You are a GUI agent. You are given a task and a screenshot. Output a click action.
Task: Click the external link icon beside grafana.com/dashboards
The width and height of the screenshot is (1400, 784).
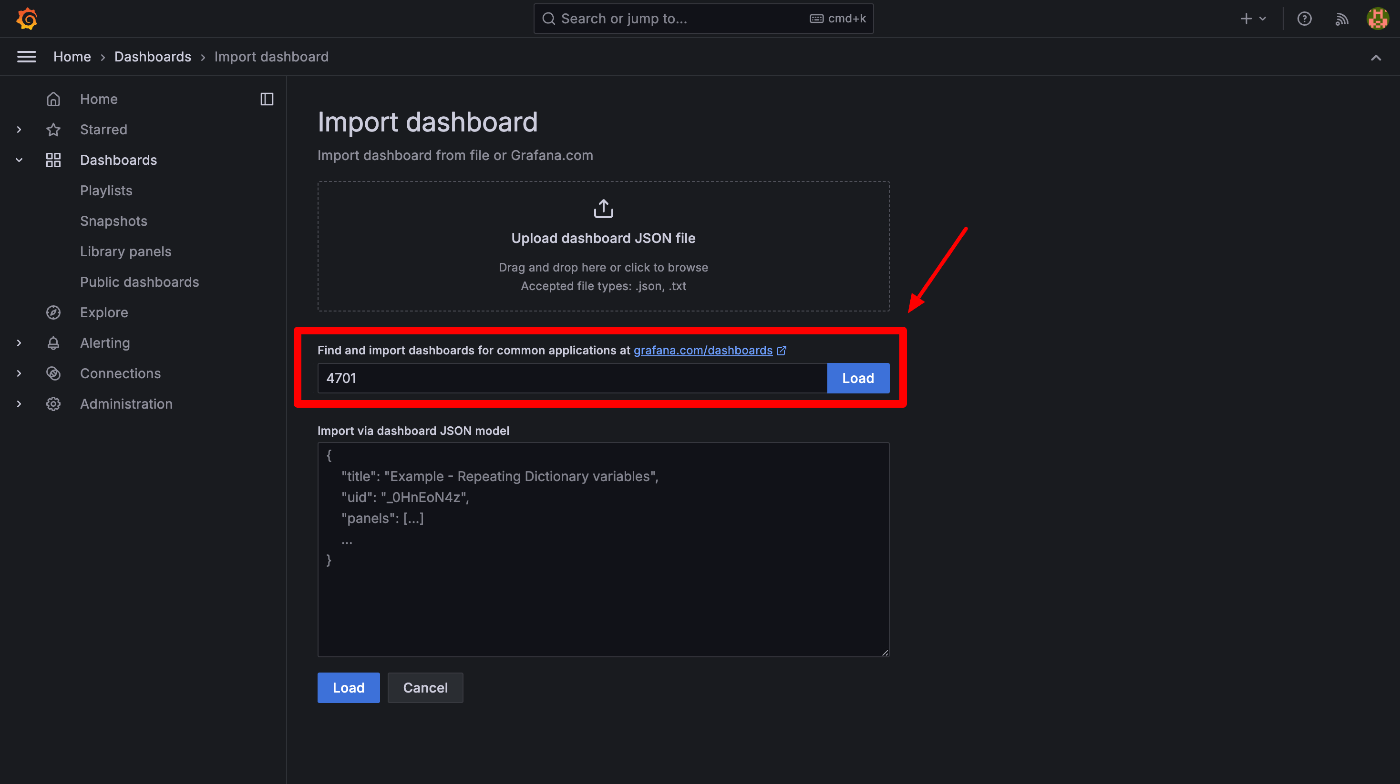tap(782, 351)
